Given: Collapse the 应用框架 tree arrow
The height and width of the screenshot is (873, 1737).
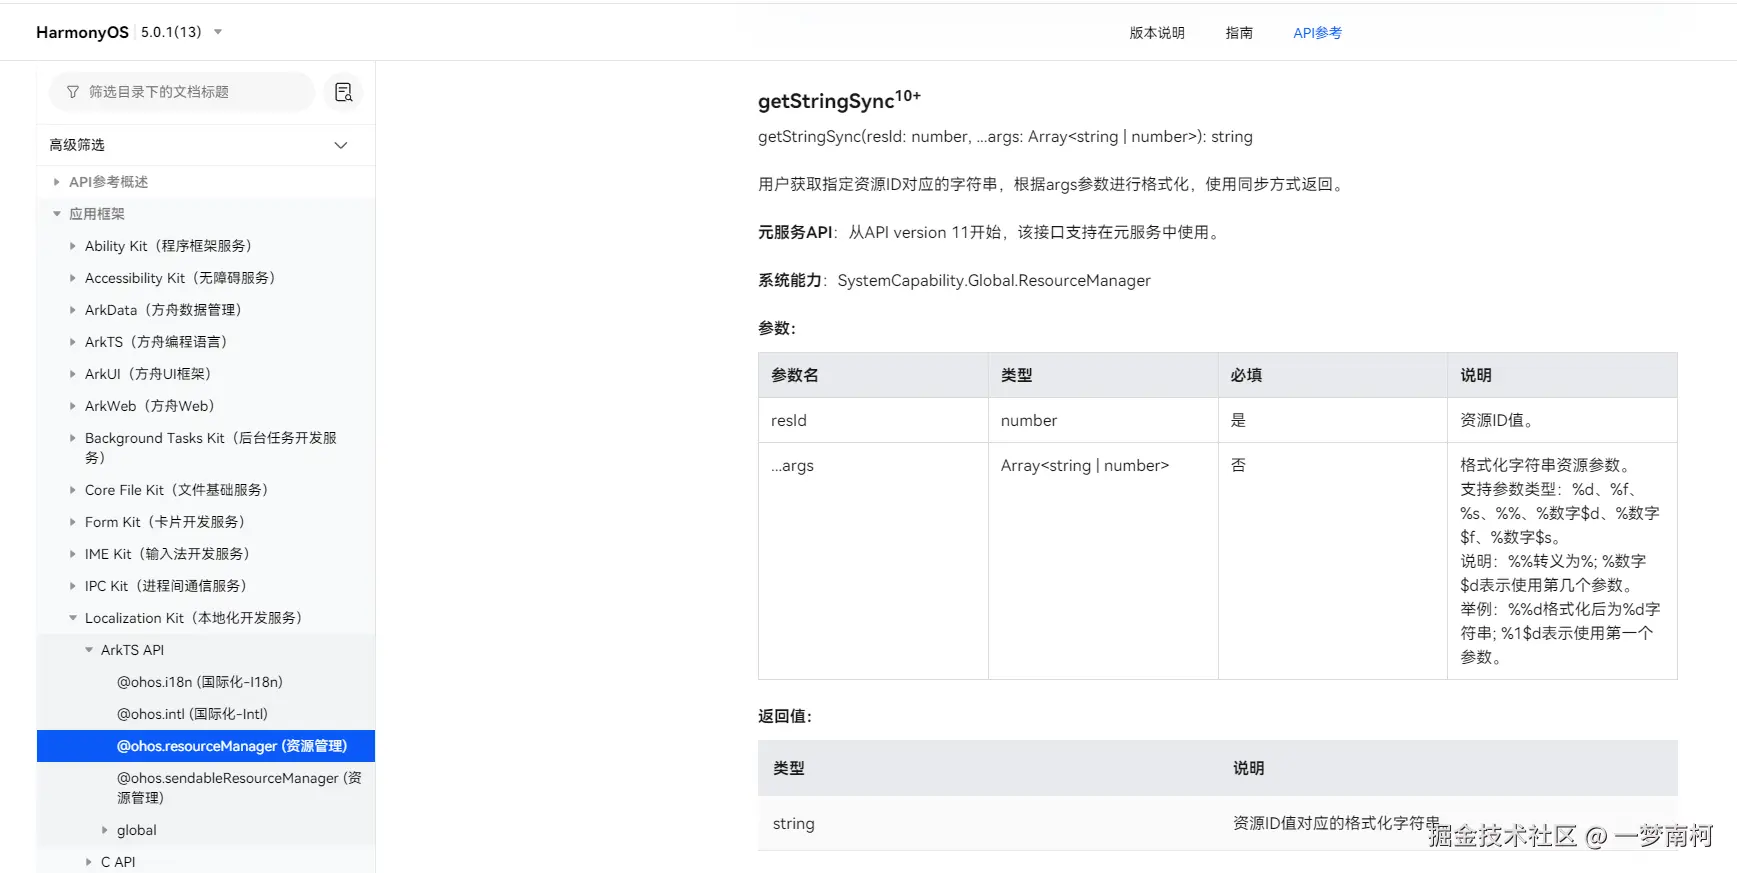Looking at the screenshot, I should [56, 214].
